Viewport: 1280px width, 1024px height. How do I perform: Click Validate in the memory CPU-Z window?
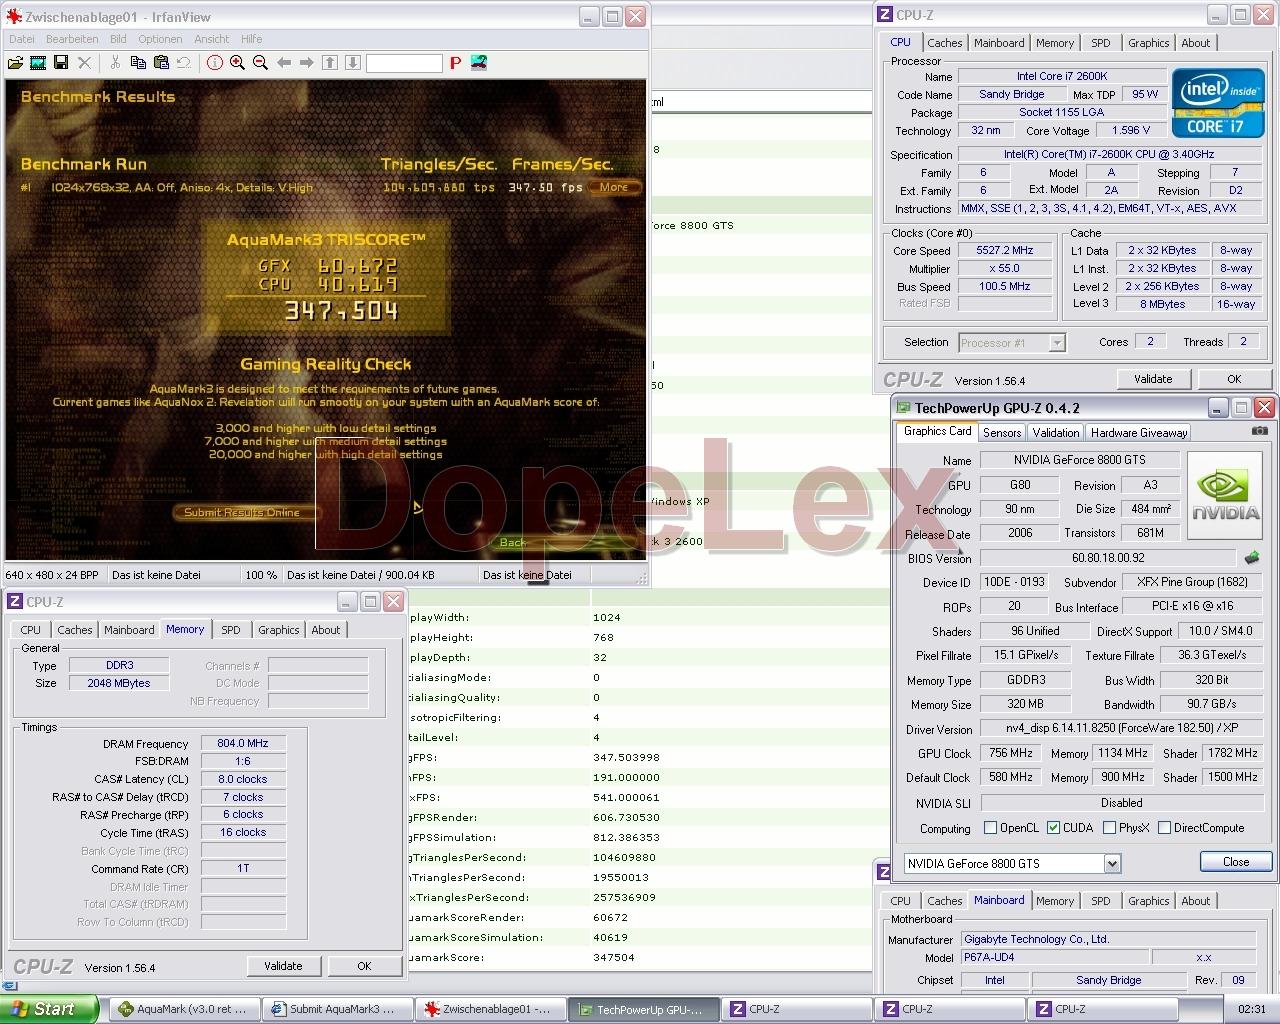[x=283, y=966]
